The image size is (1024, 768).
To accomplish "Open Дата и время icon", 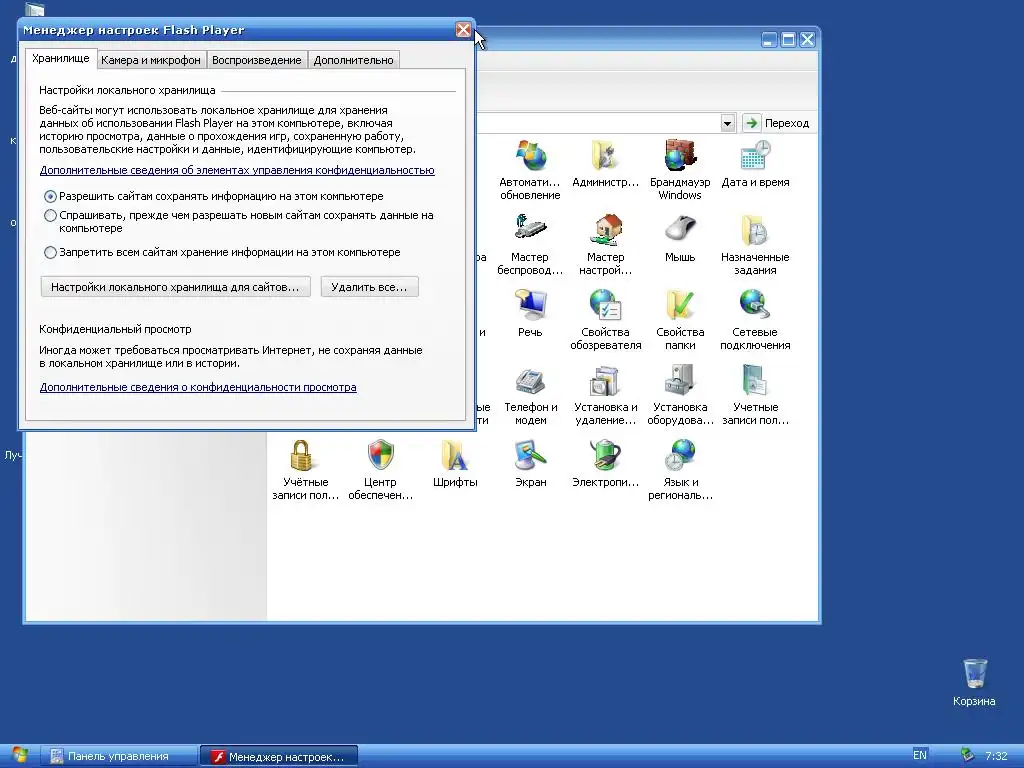I will (x=755, y=155).
